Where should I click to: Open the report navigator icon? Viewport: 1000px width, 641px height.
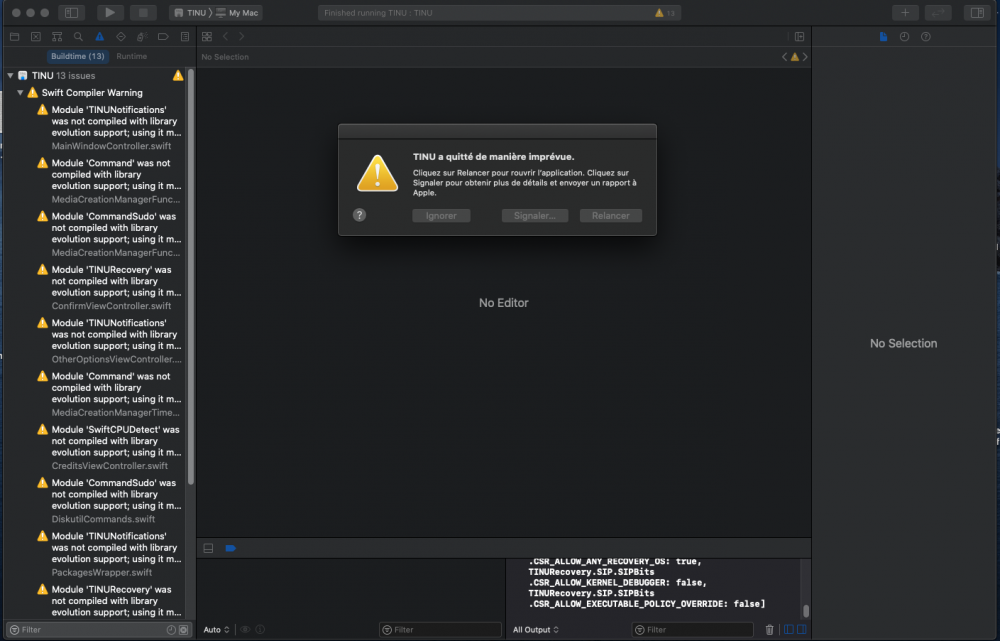click(185, 37)
